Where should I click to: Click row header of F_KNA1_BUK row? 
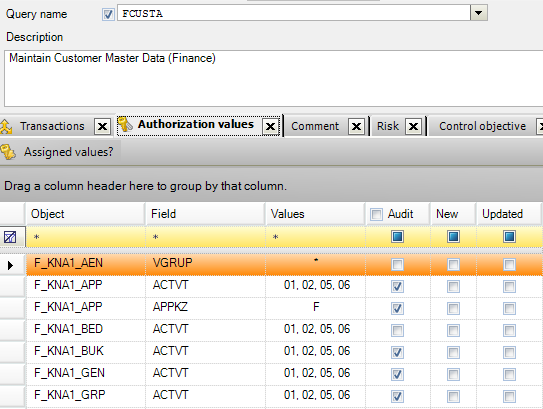click(x=12, y=352)
